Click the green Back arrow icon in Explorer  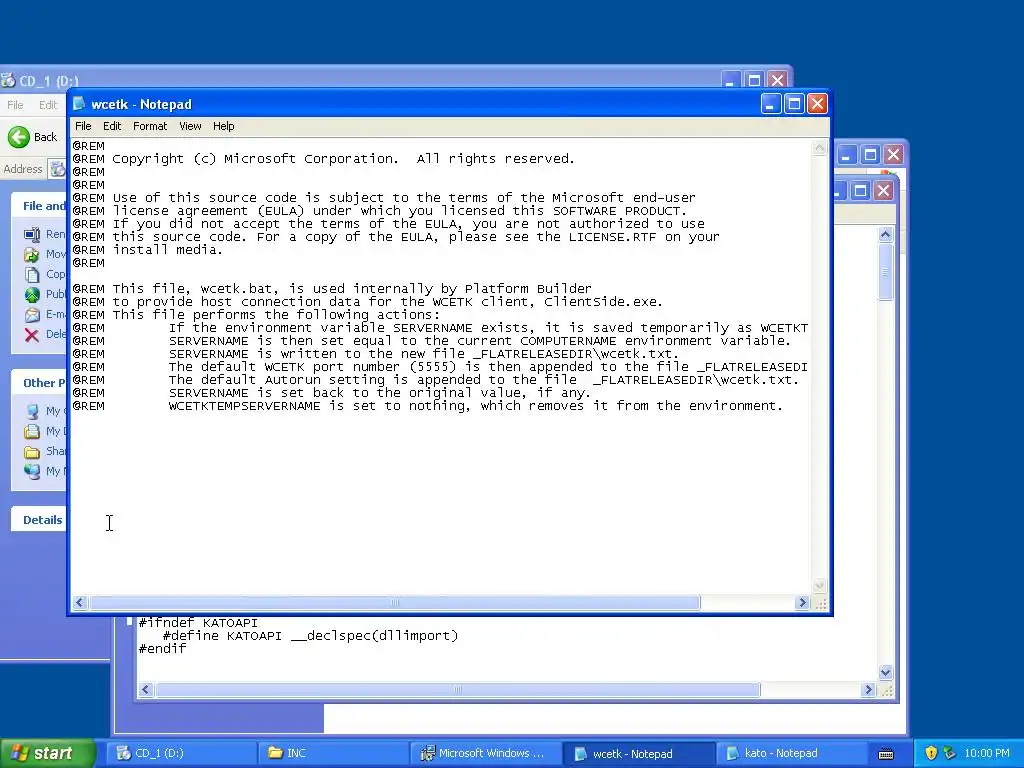(x=19, y=136)
